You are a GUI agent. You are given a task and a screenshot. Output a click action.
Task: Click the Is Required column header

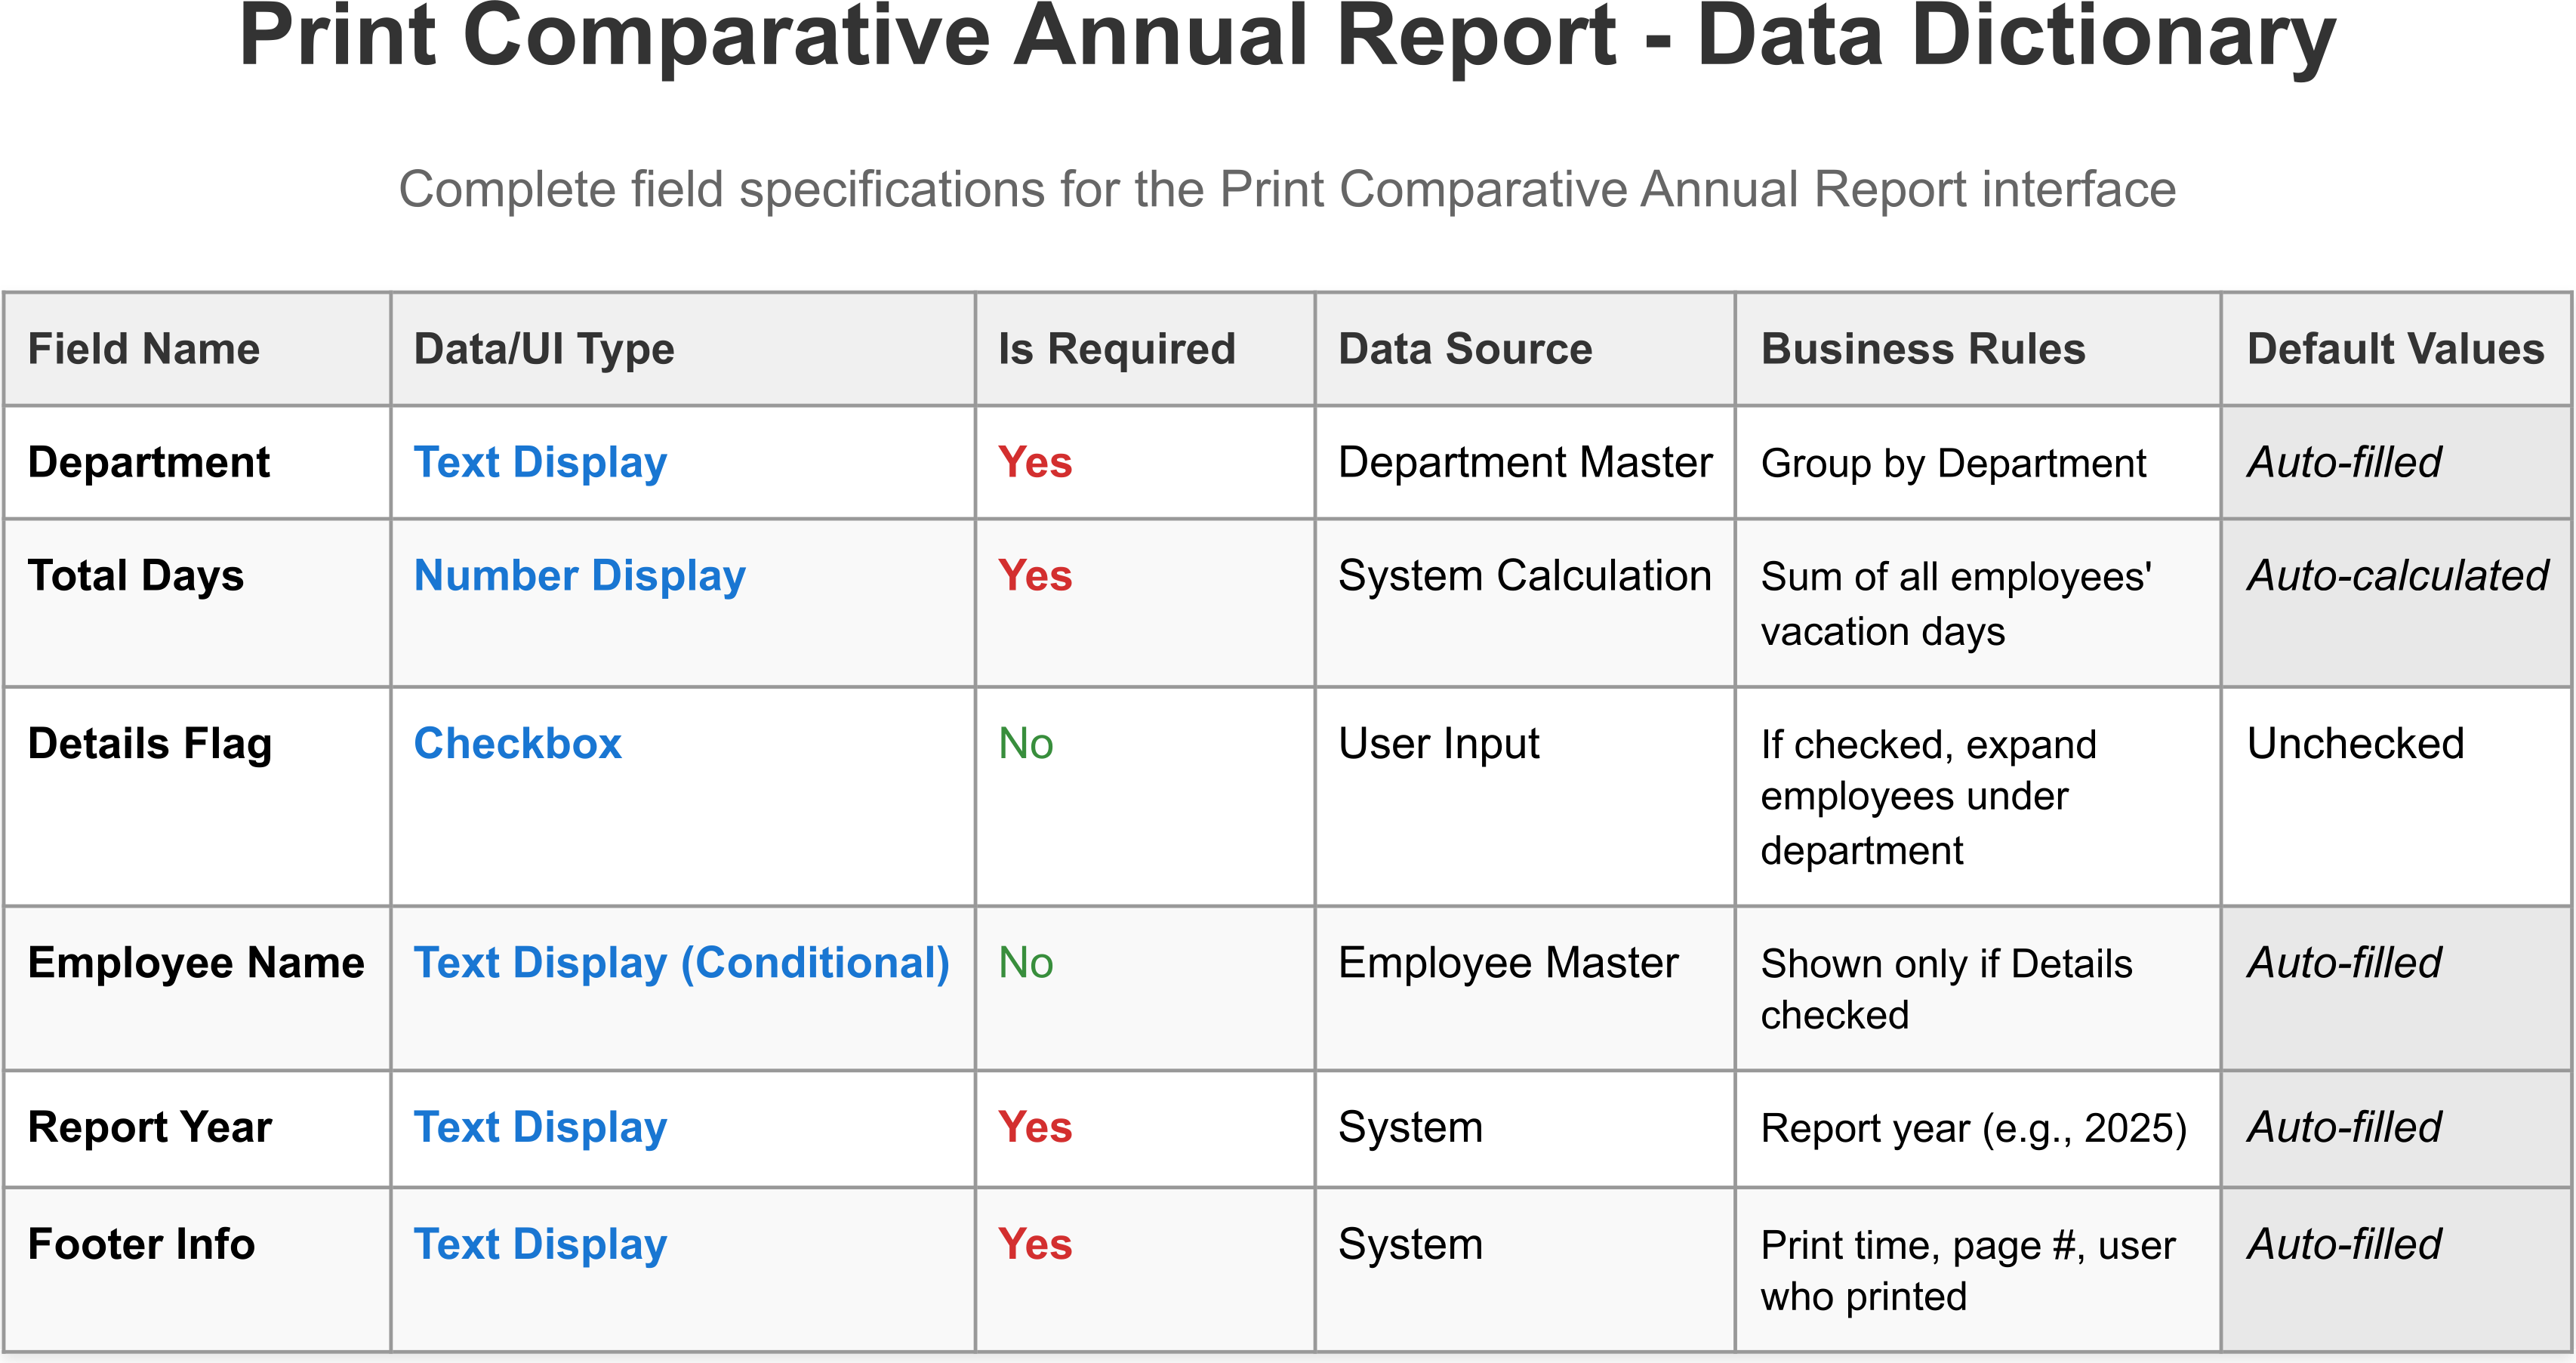(1116, 350)
